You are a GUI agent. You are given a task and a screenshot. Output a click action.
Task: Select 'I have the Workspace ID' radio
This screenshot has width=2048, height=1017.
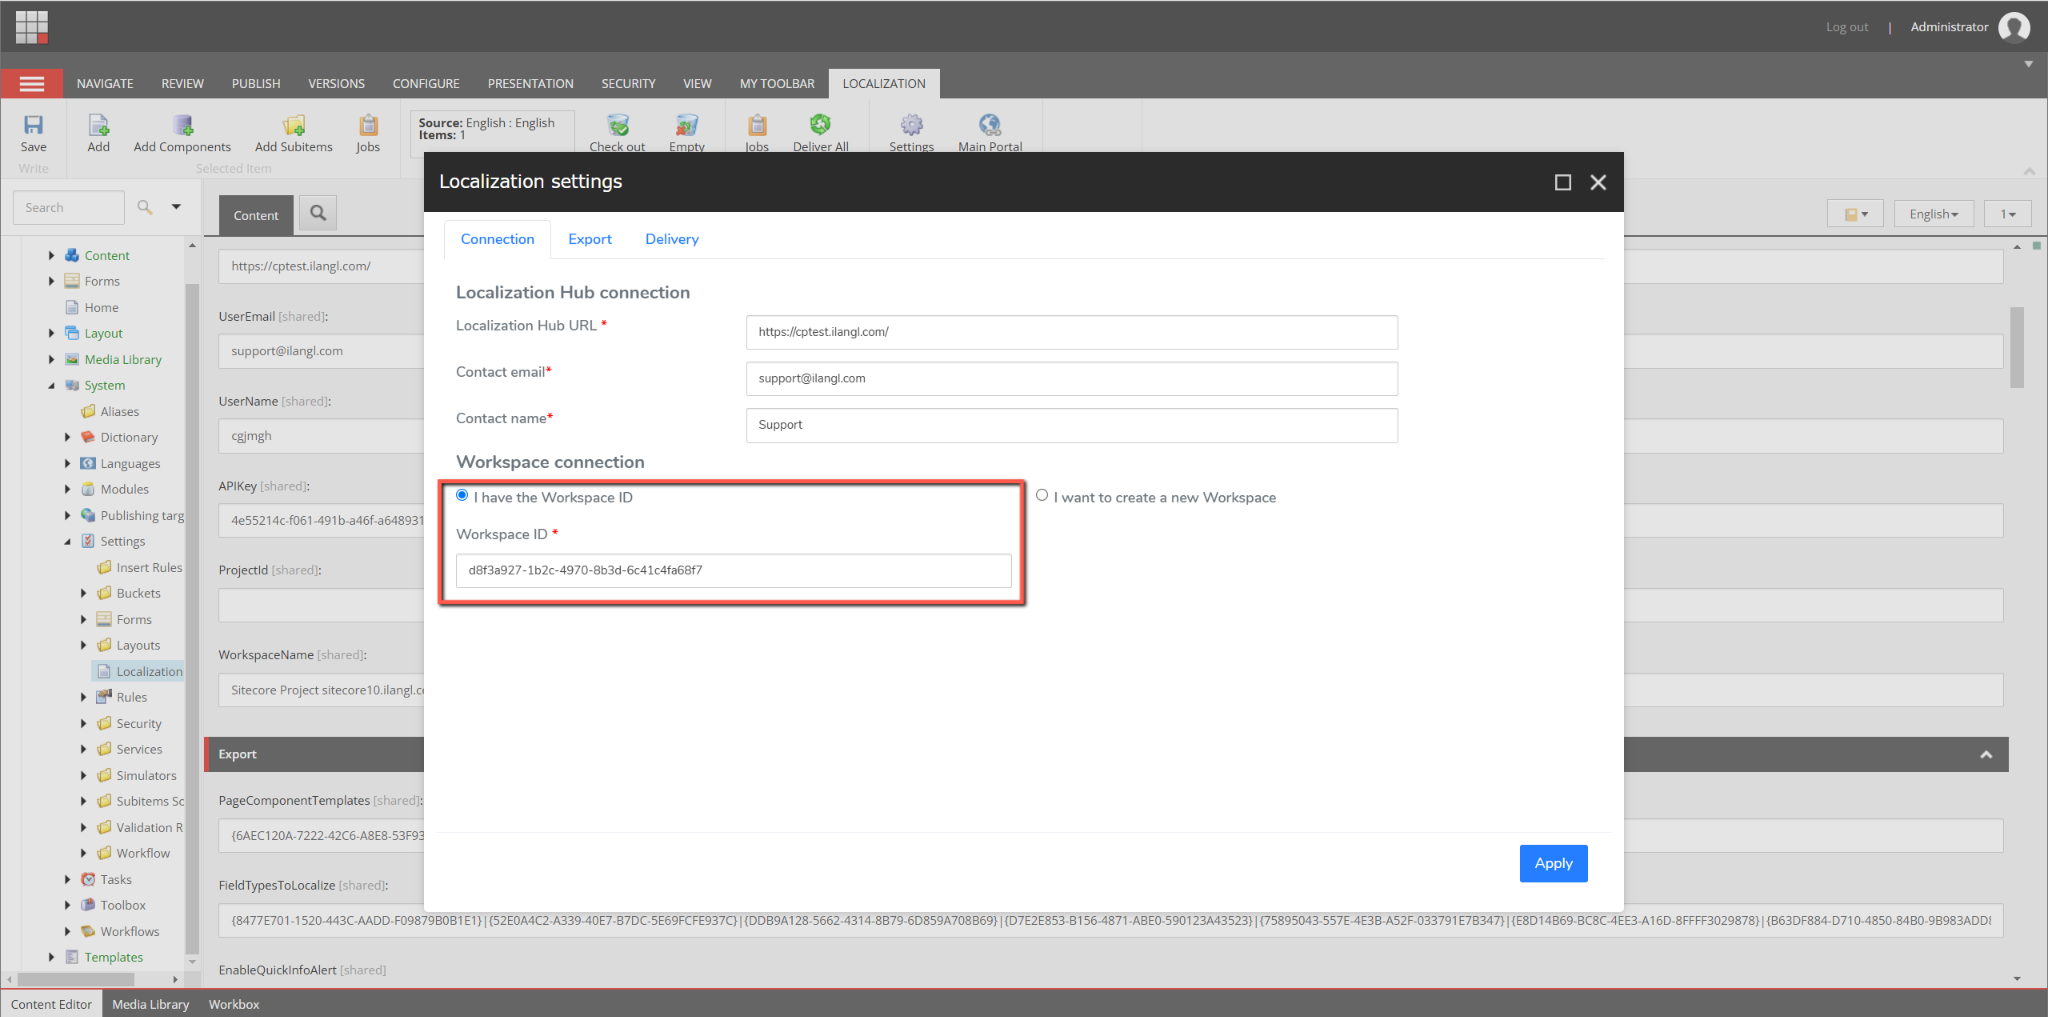462,495
